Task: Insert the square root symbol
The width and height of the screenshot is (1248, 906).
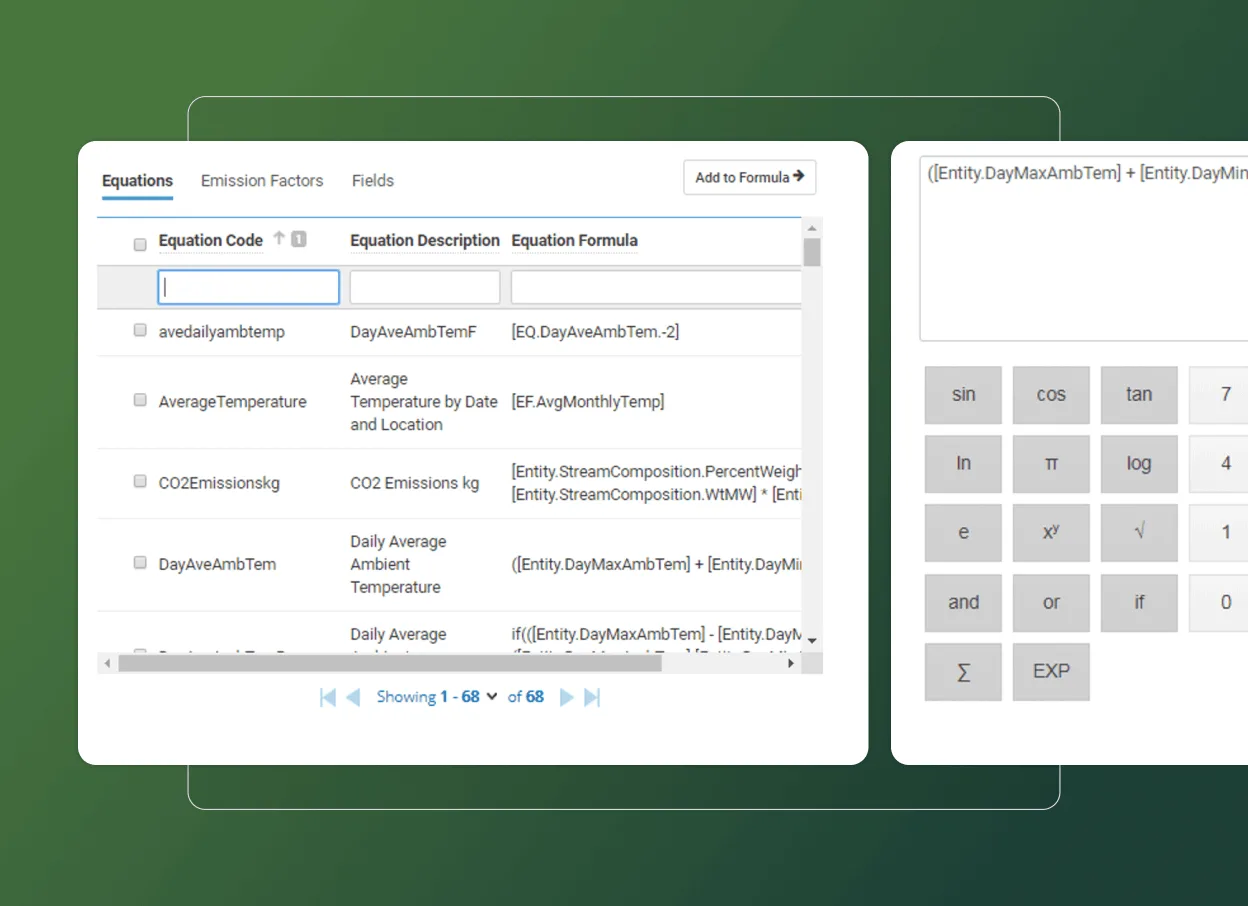Action: [x=1138, y=533]
